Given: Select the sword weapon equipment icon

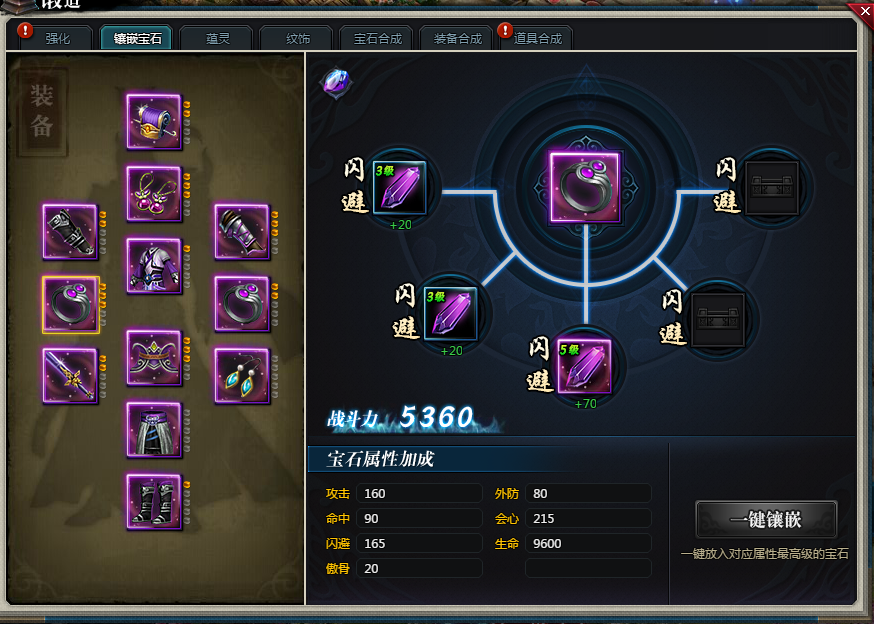Looking at the screenshot, I should (x=70, y=375).
